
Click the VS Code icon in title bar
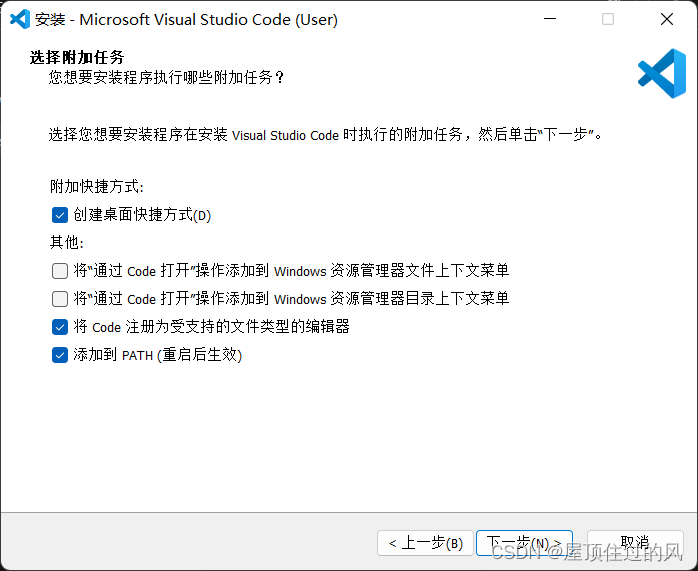click(20, 19)
